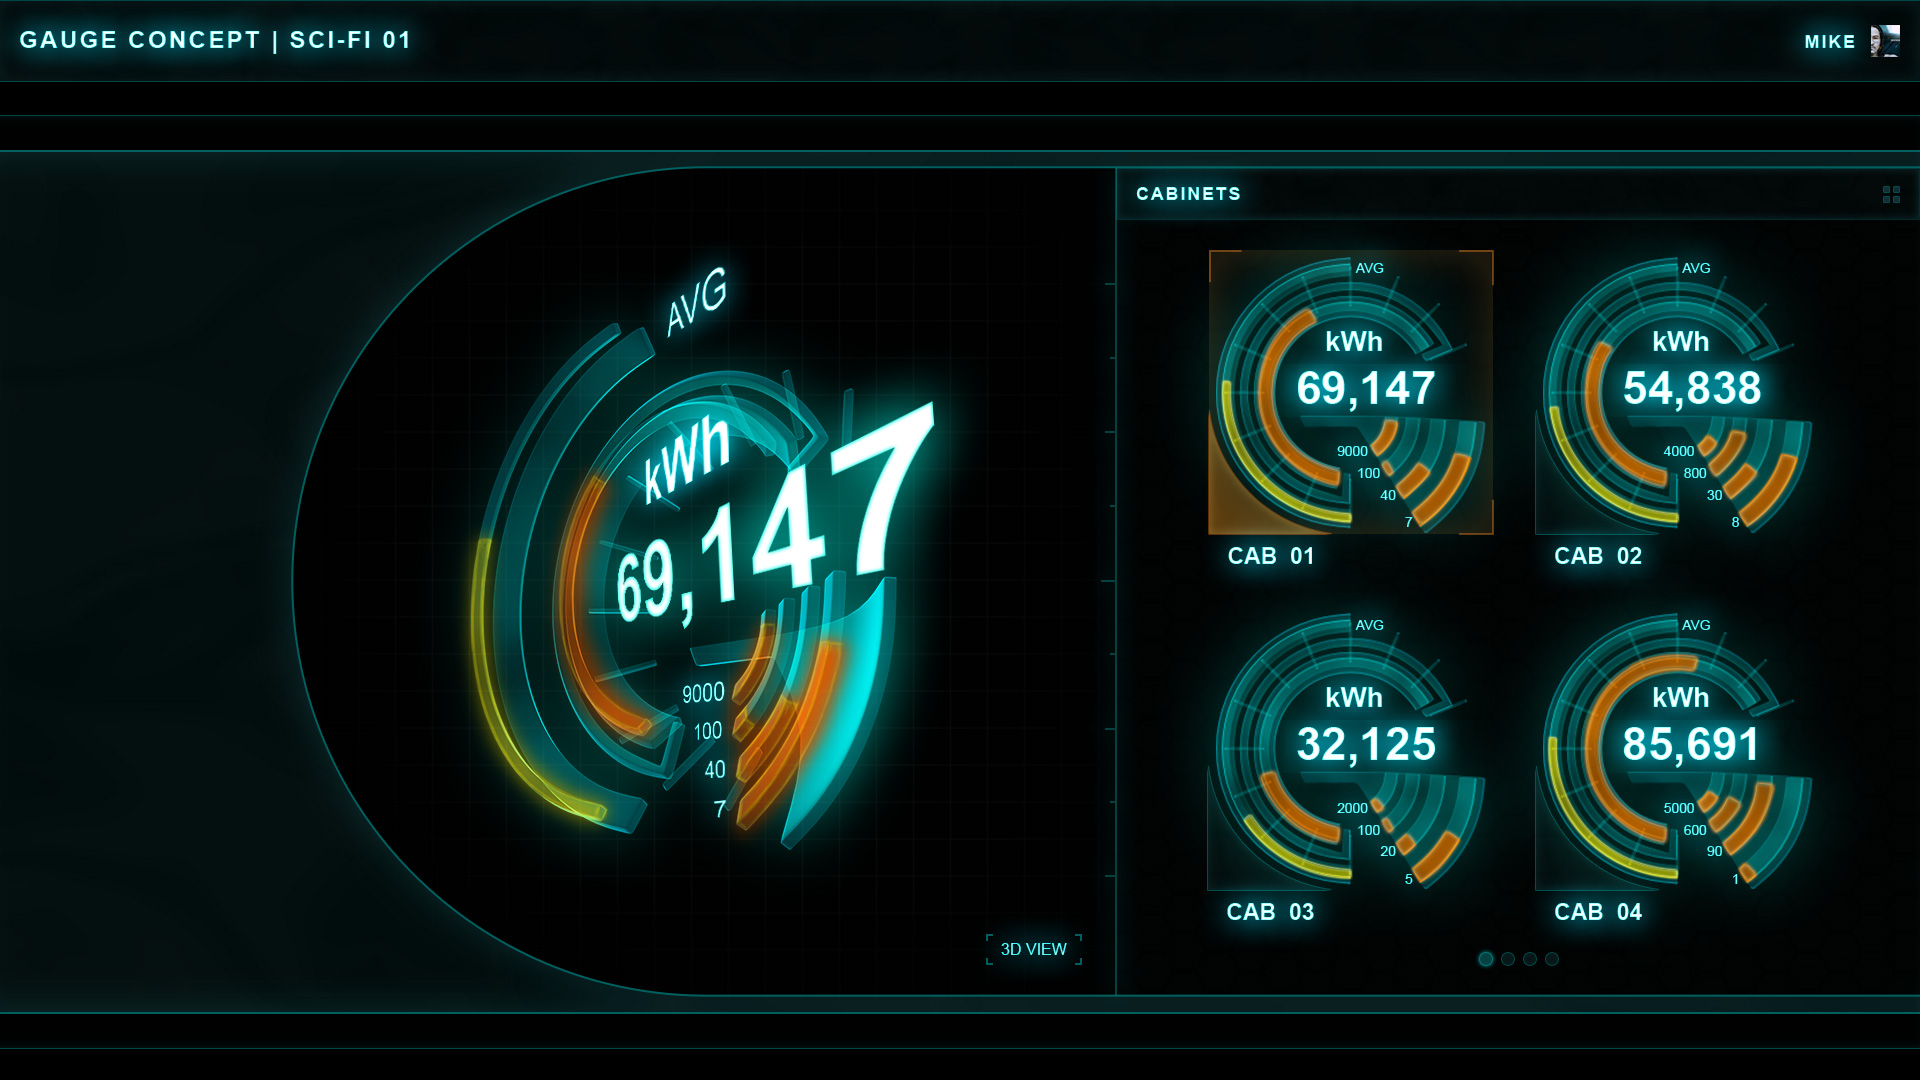The image size is (1920, 1080).
Task: Click the CAB 04 label text
Action: click(x=1597, y=912)
